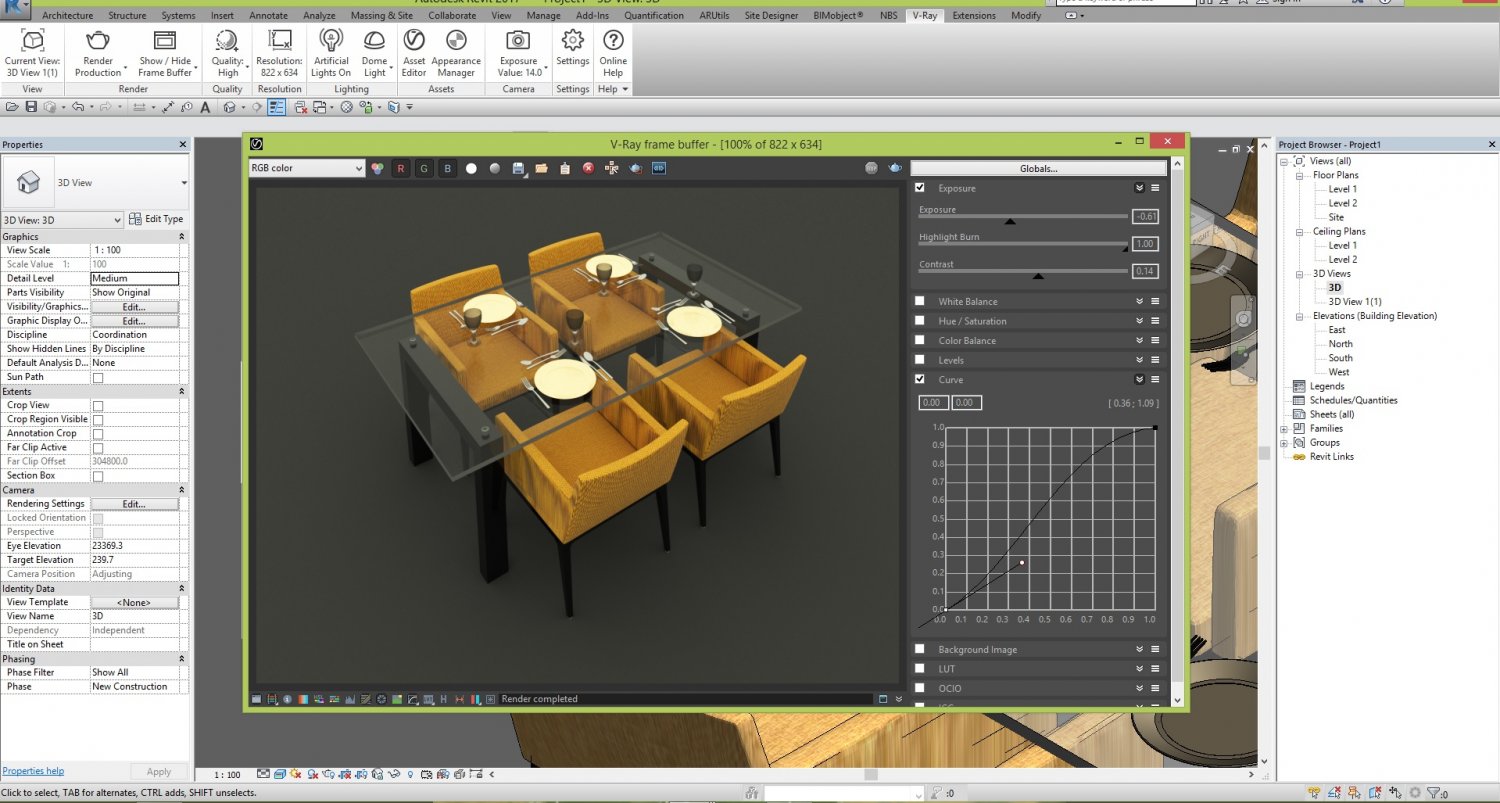Switch to the Architecture ribbon tab
The width and height of the screenshot is (1500, 803).
click(67, 15)
